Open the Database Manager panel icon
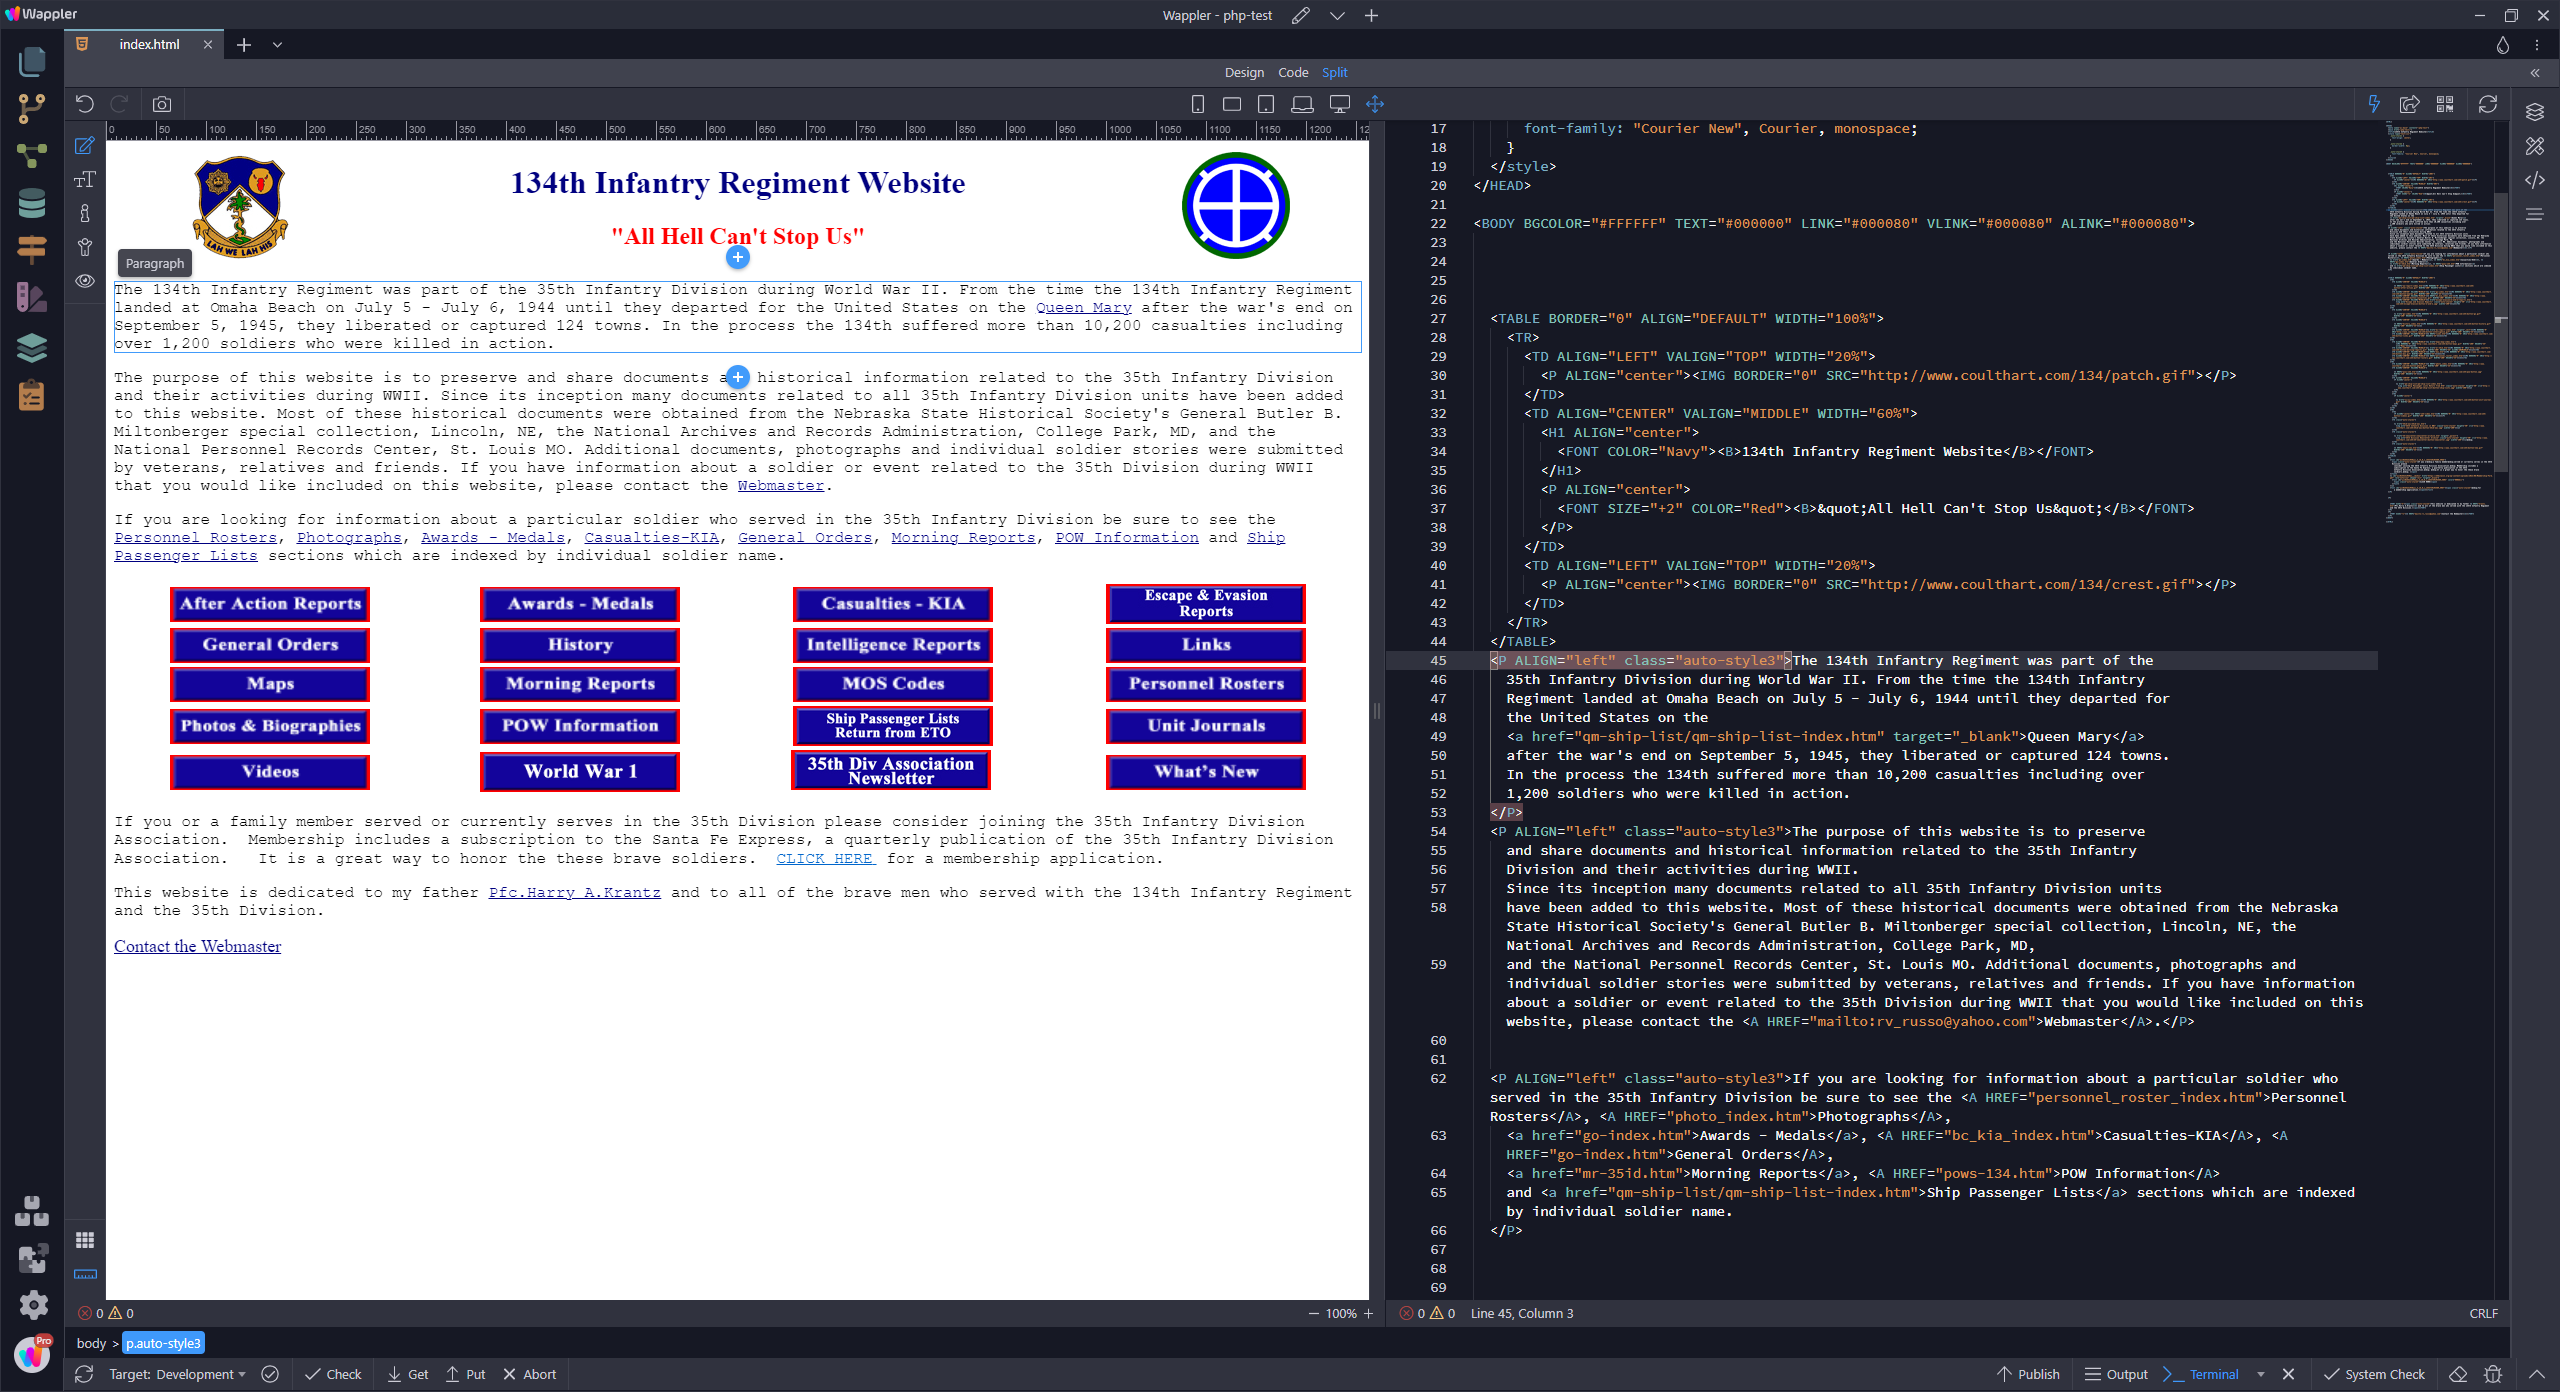This screenshot has width=2560, height=1392. point(32,204)
